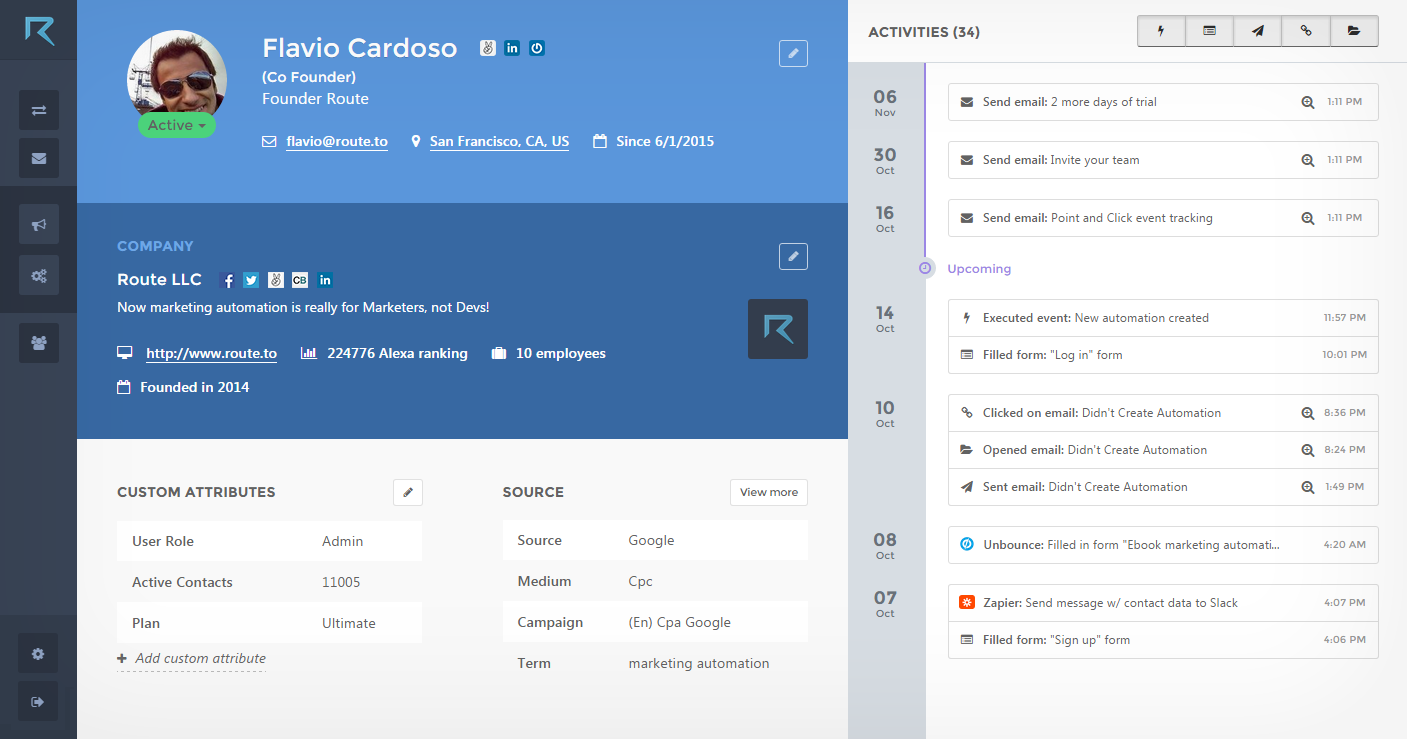Open Route LLC AngelList icon

[276, 280]
